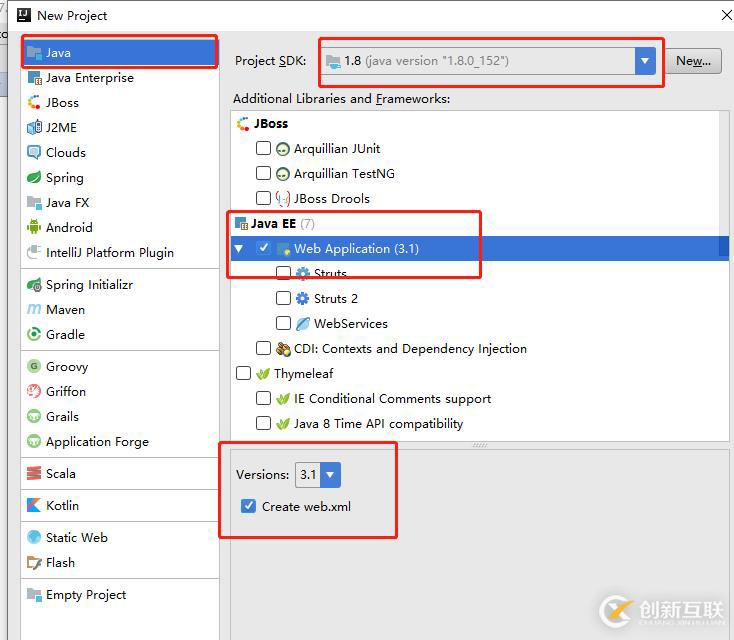This screenshot has height=640, width=734.
Task: Tick the IE Conditional Comments support checkbox
Action: (263, 398)
